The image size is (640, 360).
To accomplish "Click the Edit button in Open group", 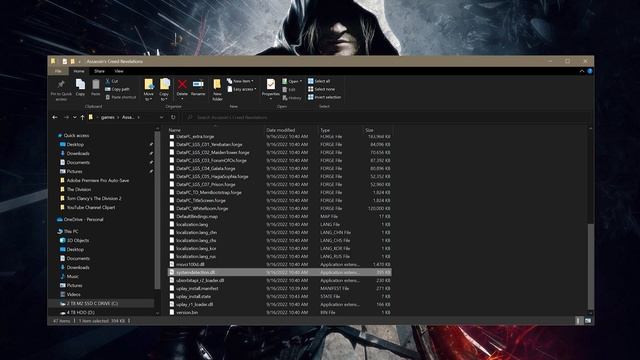I will (289, 89).
